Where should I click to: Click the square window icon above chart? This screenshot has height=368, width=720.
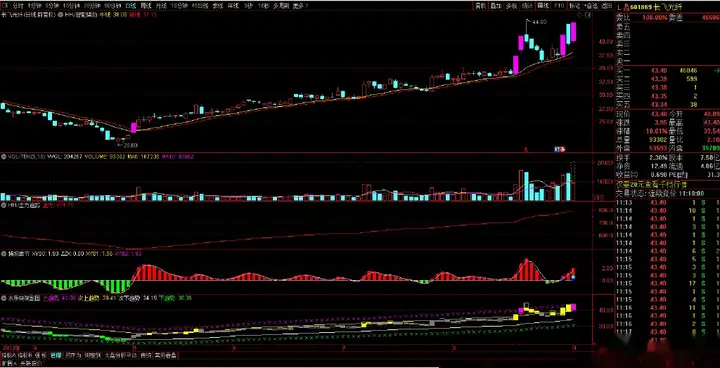click(x=588, y=15)
